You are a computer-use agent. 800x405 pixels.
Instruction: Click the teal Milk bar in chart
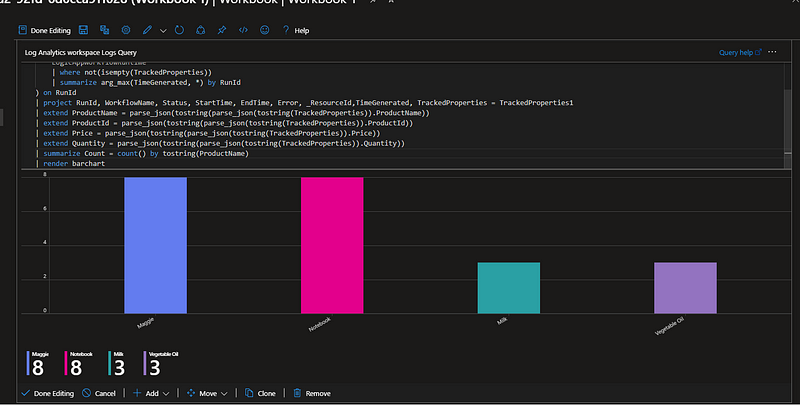click(509, 288)
